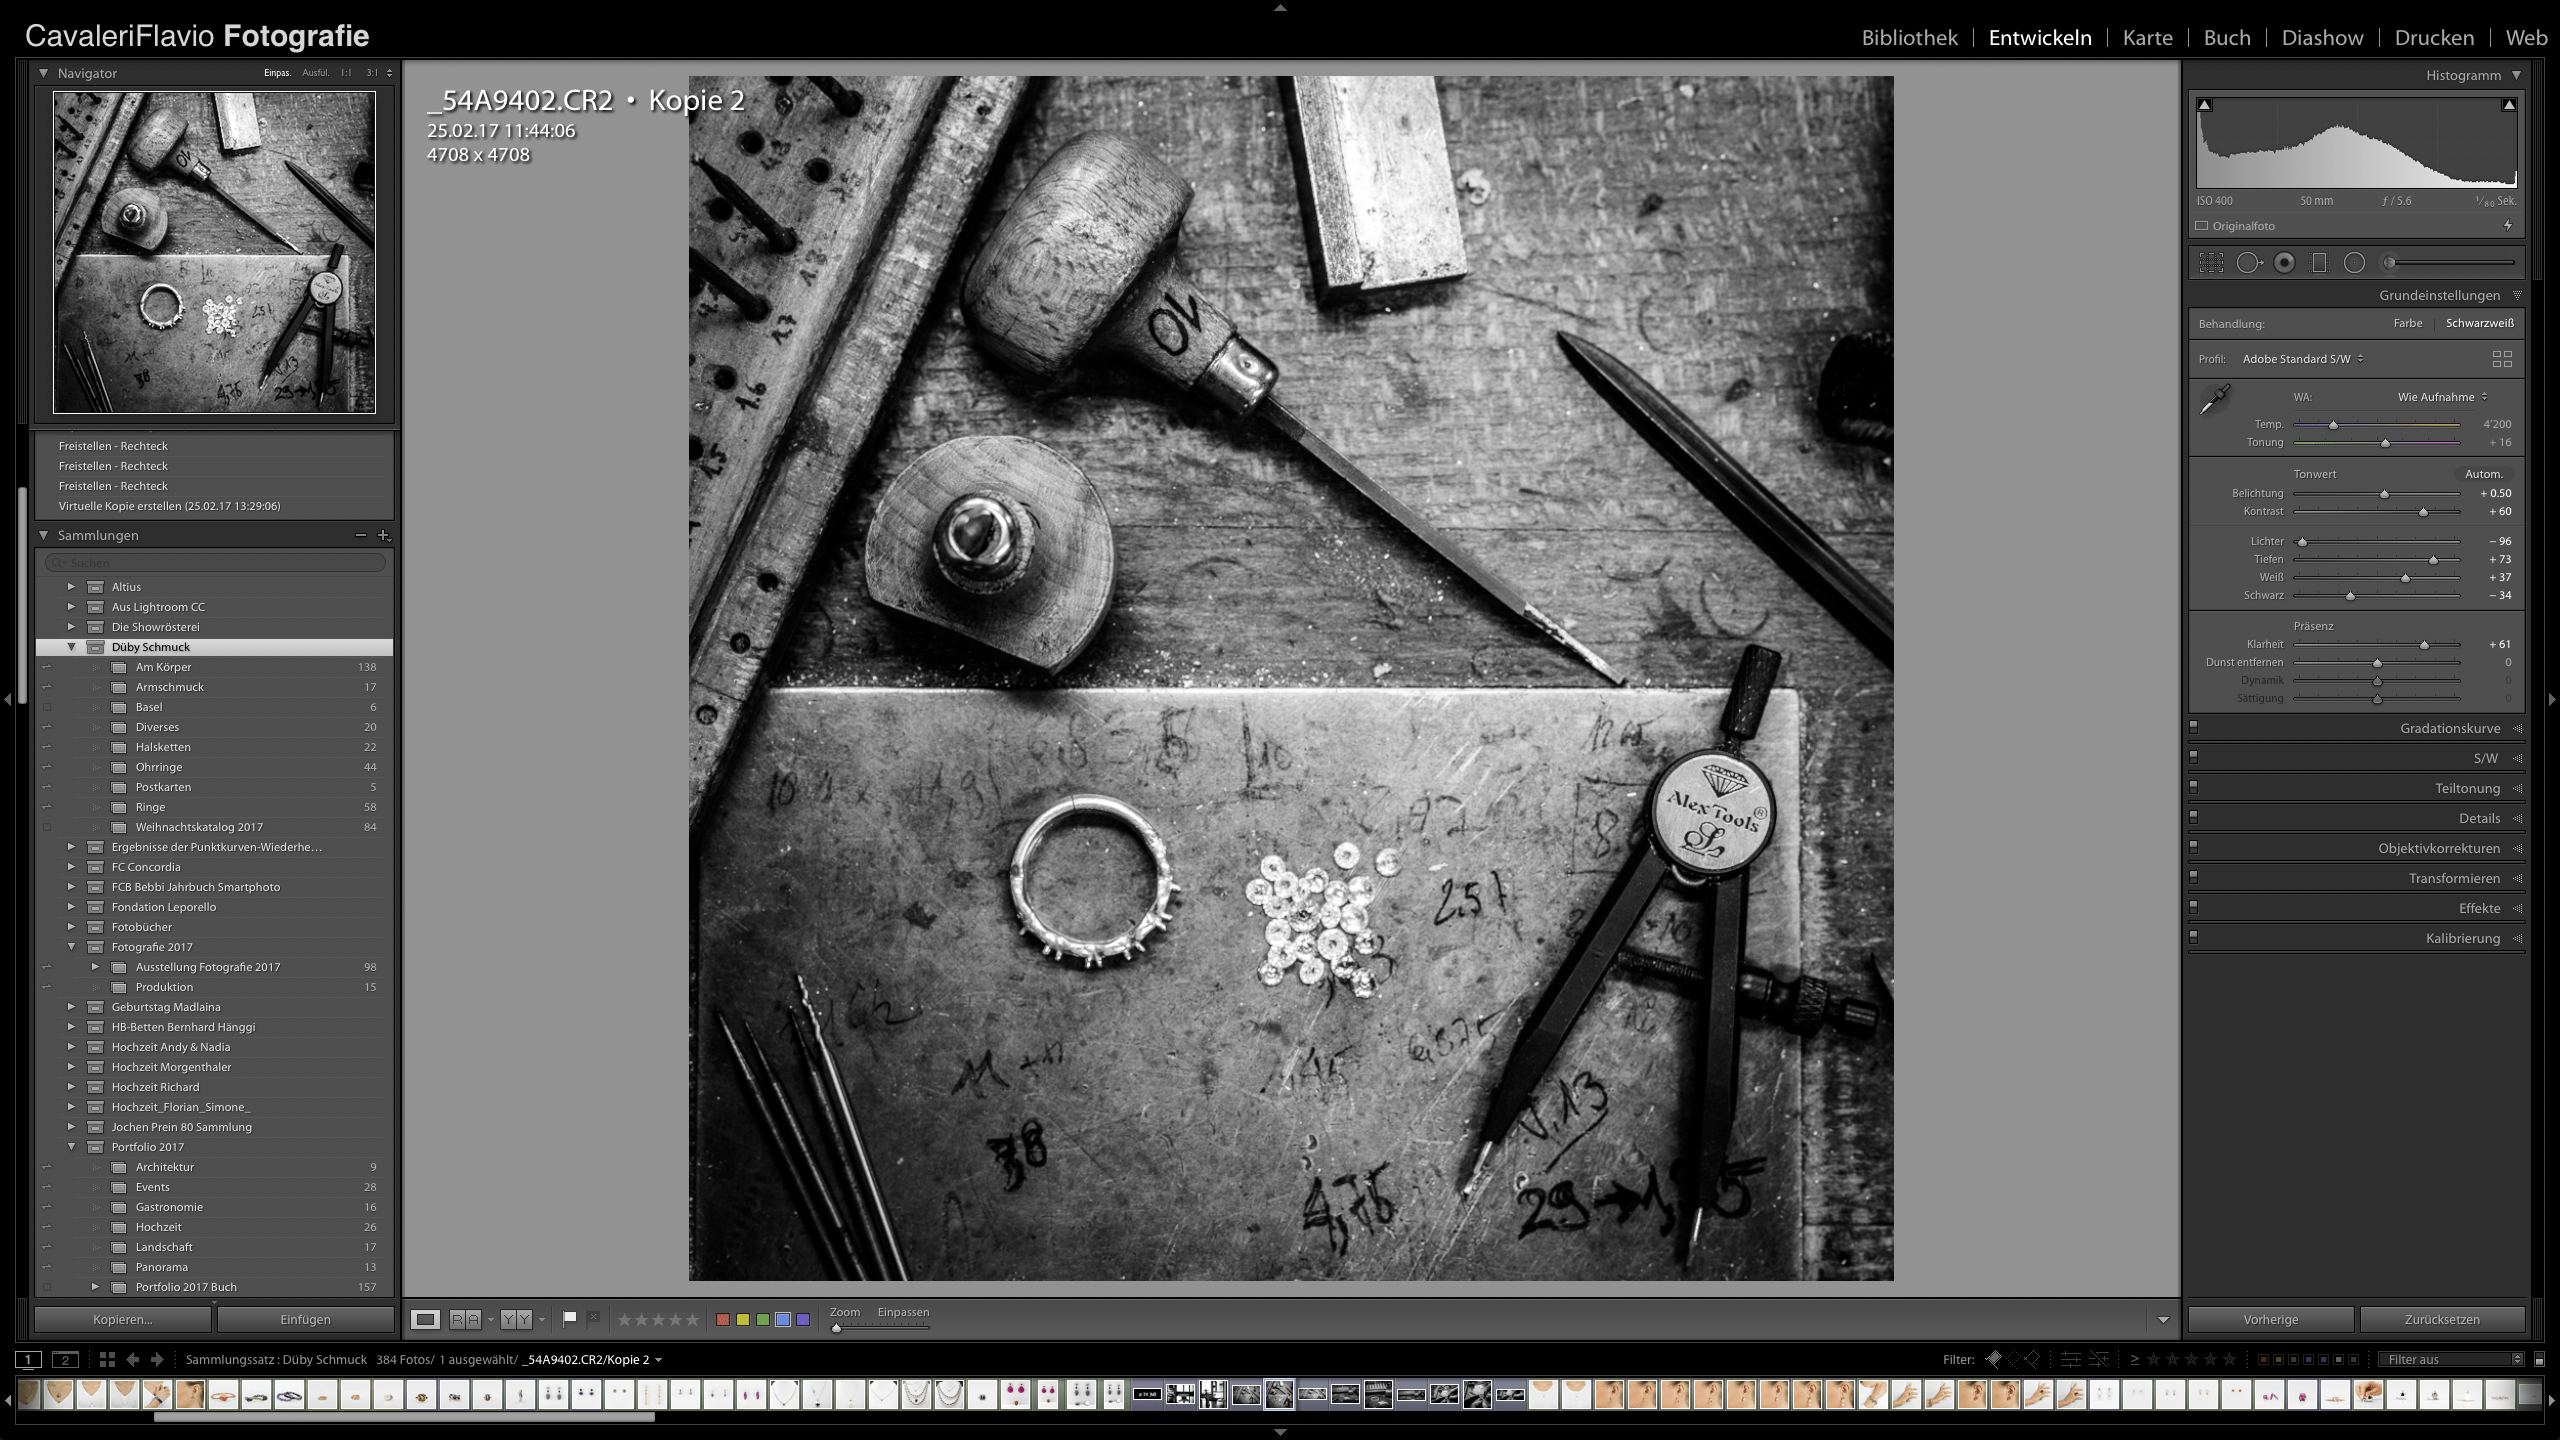Flag photo as picked
Viewport: 2560px width, 1440px height.
click(569, 1318)
